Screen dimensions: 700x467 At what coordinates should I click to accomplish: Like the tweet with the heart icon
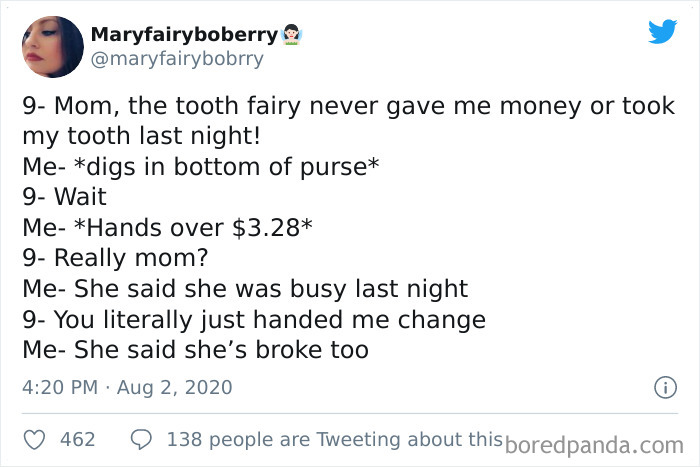34,439
